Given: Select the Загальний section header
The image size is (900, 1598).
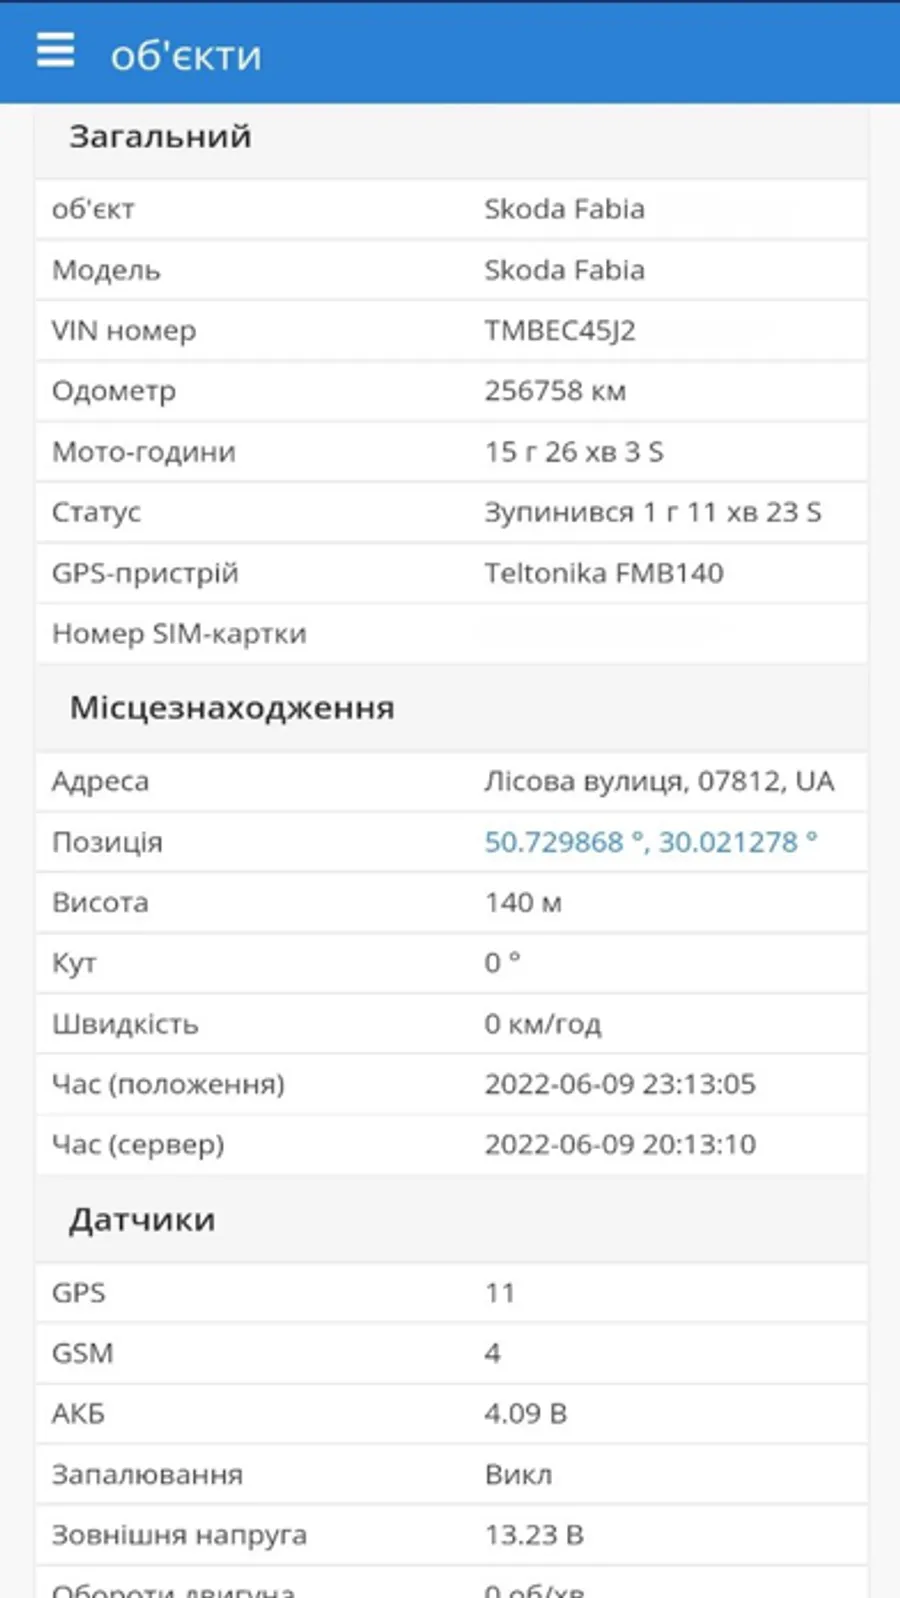Looking at the screenshot, I should 160,137.
